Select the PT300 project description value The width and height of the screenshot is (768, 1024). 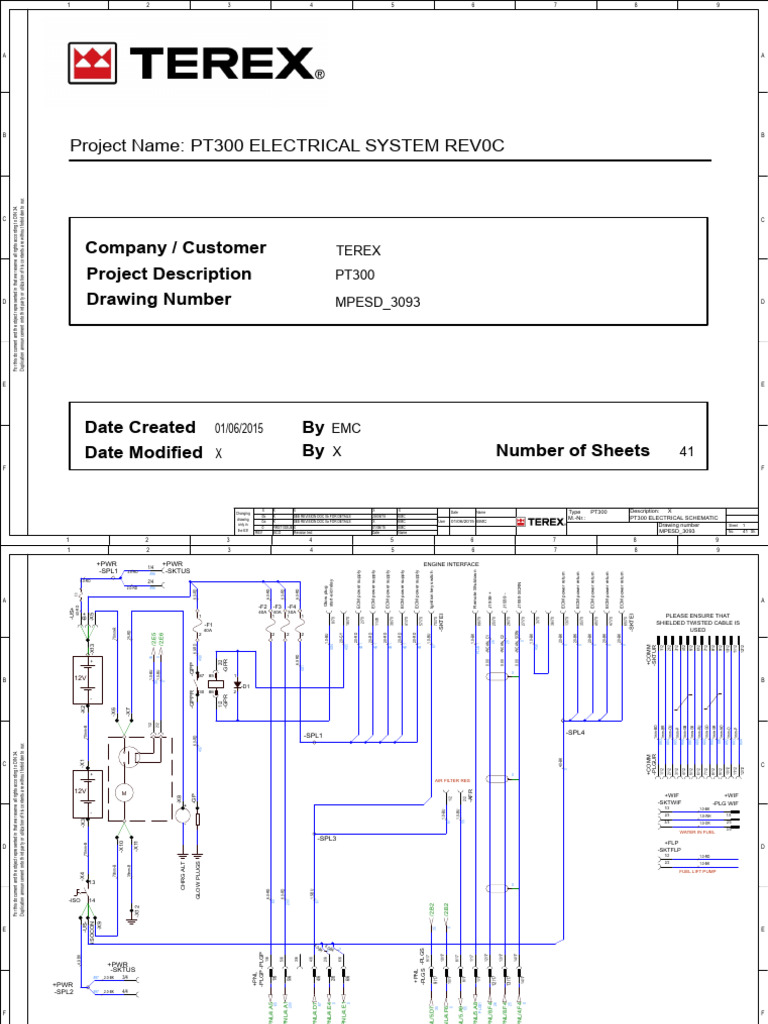coord(355,275)
